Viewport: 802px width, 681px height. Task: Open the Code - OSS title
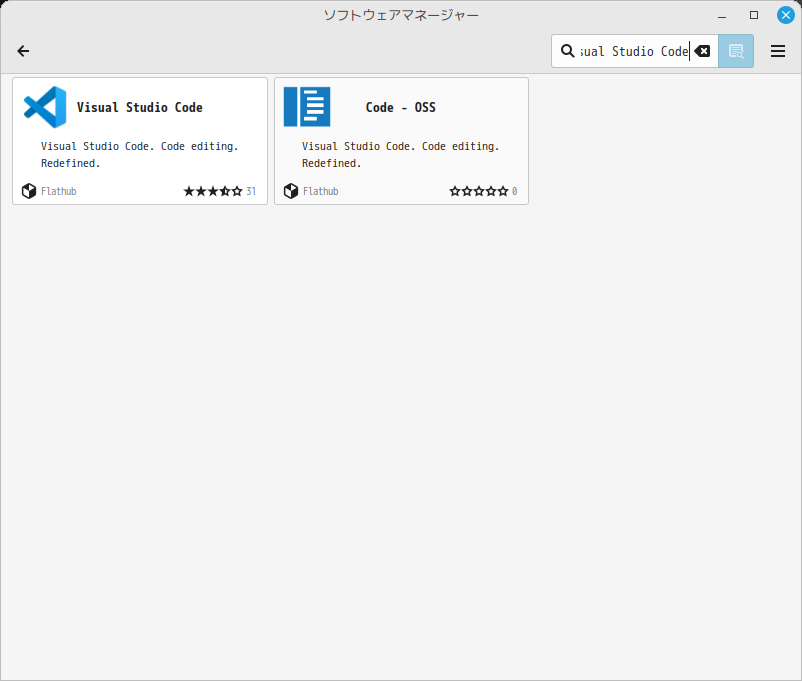coord(400,107)
